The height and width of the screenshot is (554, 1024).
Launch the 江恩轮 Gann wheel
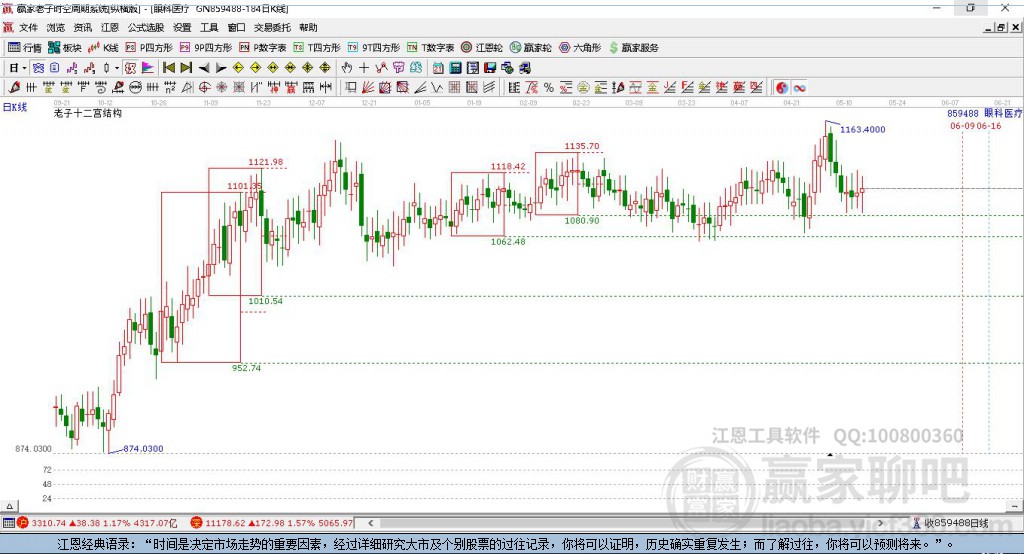point(482,48)
